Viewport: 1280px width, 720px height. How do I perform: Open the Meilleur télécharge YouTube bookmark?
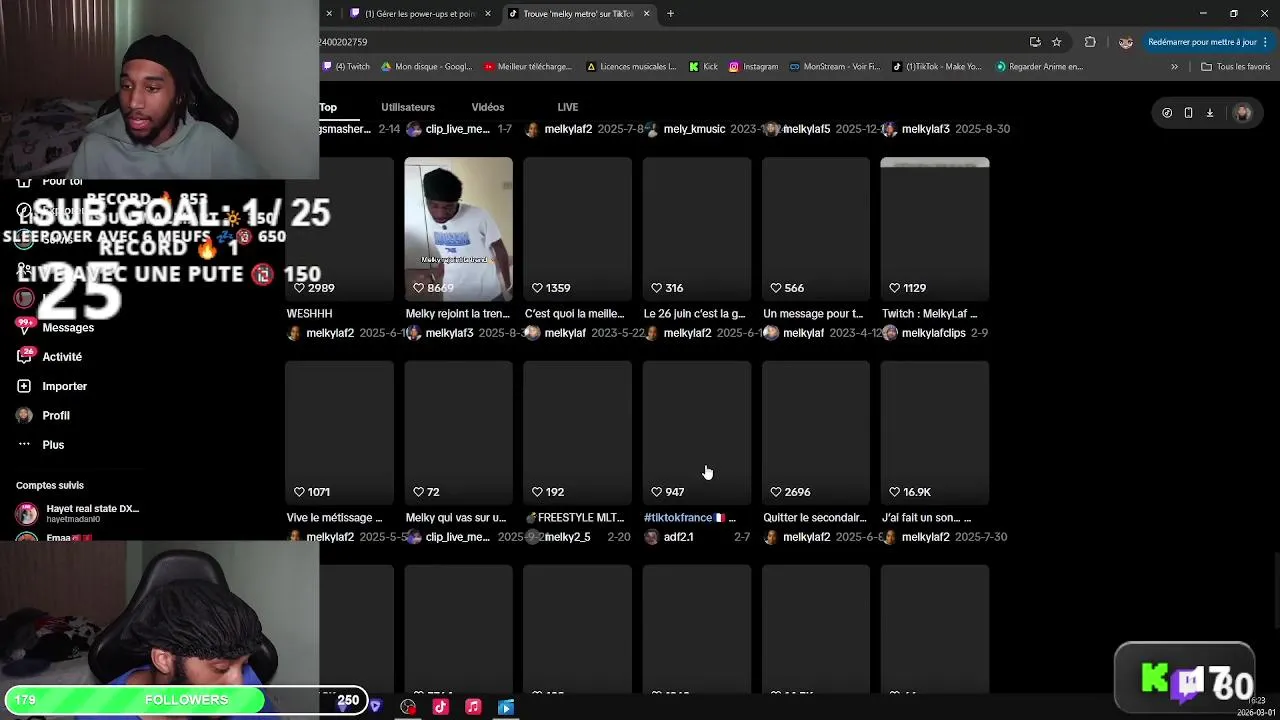(528, 67)
